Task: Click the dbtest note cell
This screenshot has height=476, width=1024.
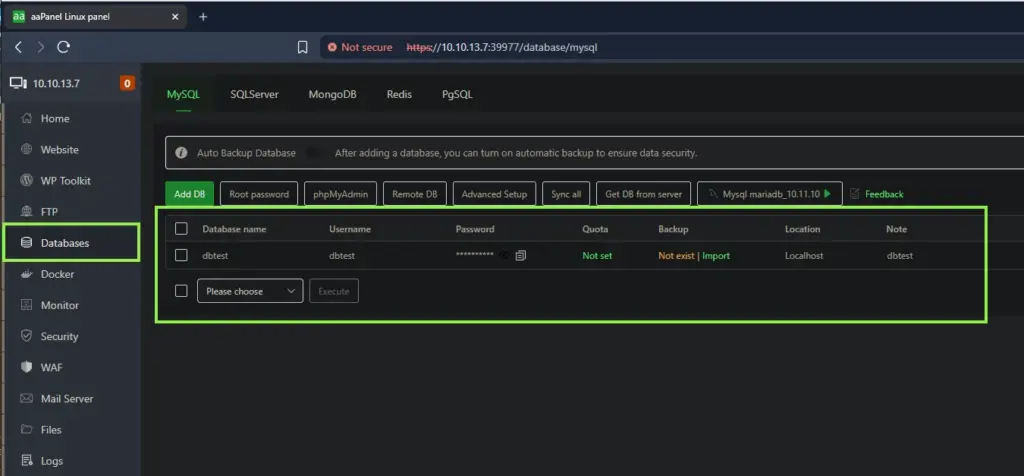Action: 899,256
